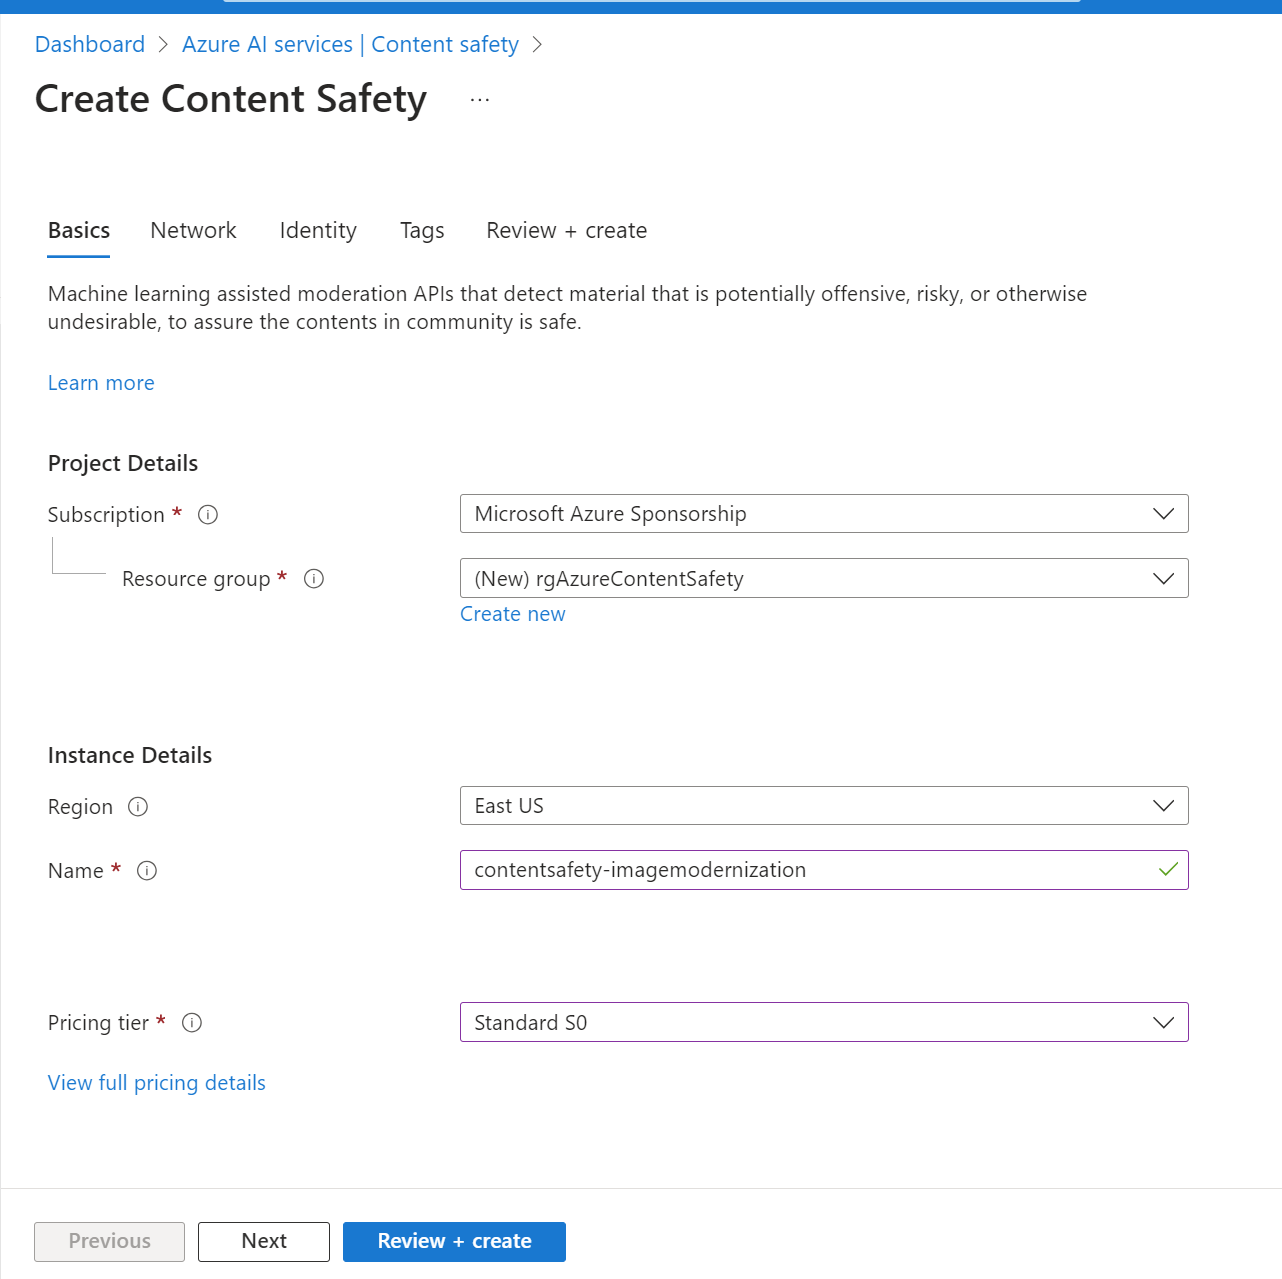This screenshot has height=1279, width=1282.
Task: Click the Name field info icon
Action: tap(147, 871)
